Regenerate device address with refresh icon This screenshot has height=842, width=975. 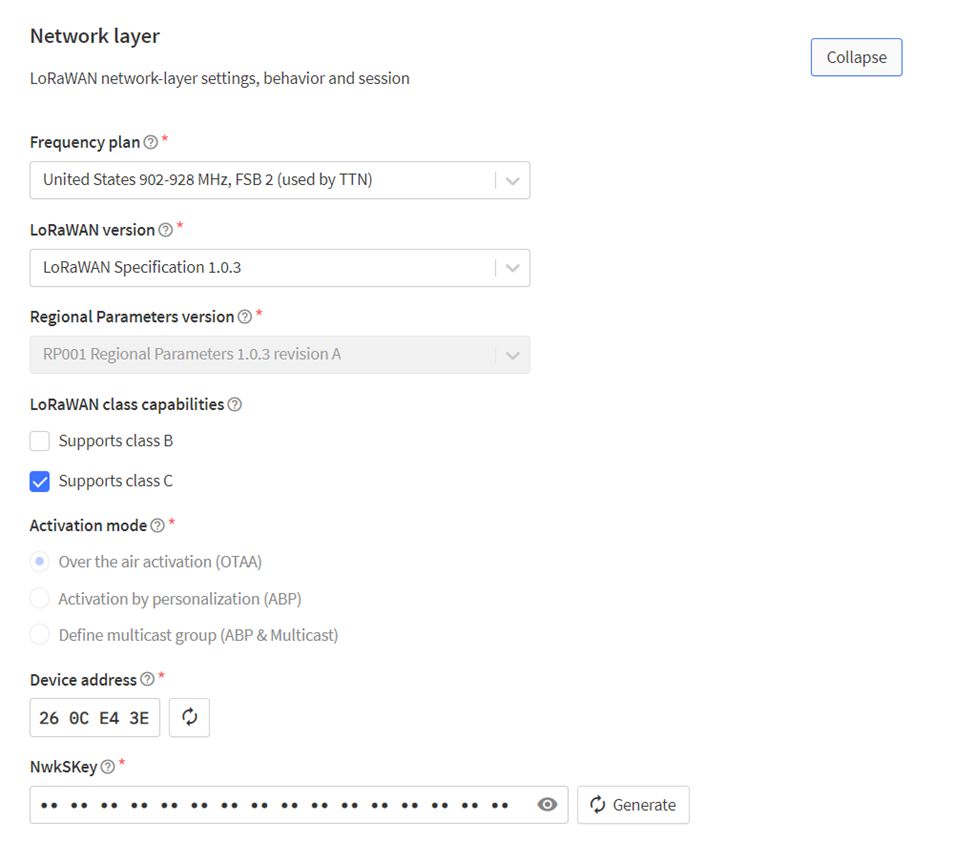pyautogui.click(x=189, y=718)
